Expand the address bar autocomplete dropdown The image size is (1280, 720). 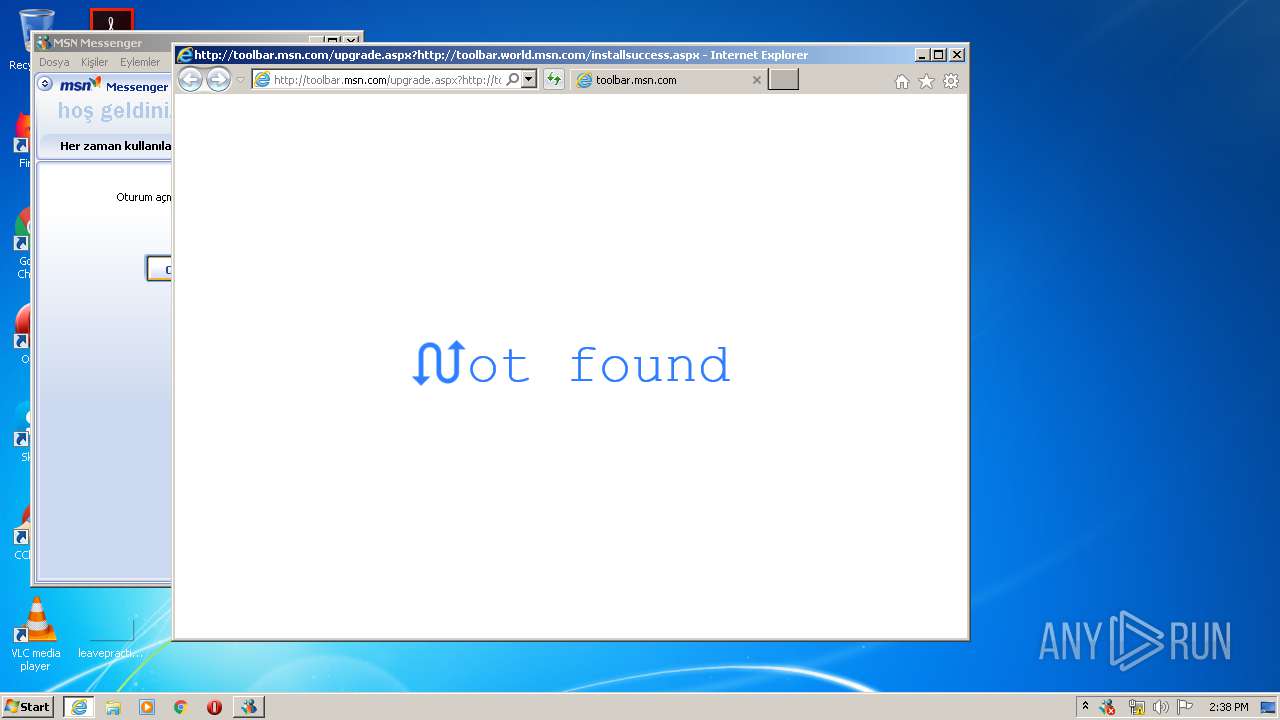529,79
